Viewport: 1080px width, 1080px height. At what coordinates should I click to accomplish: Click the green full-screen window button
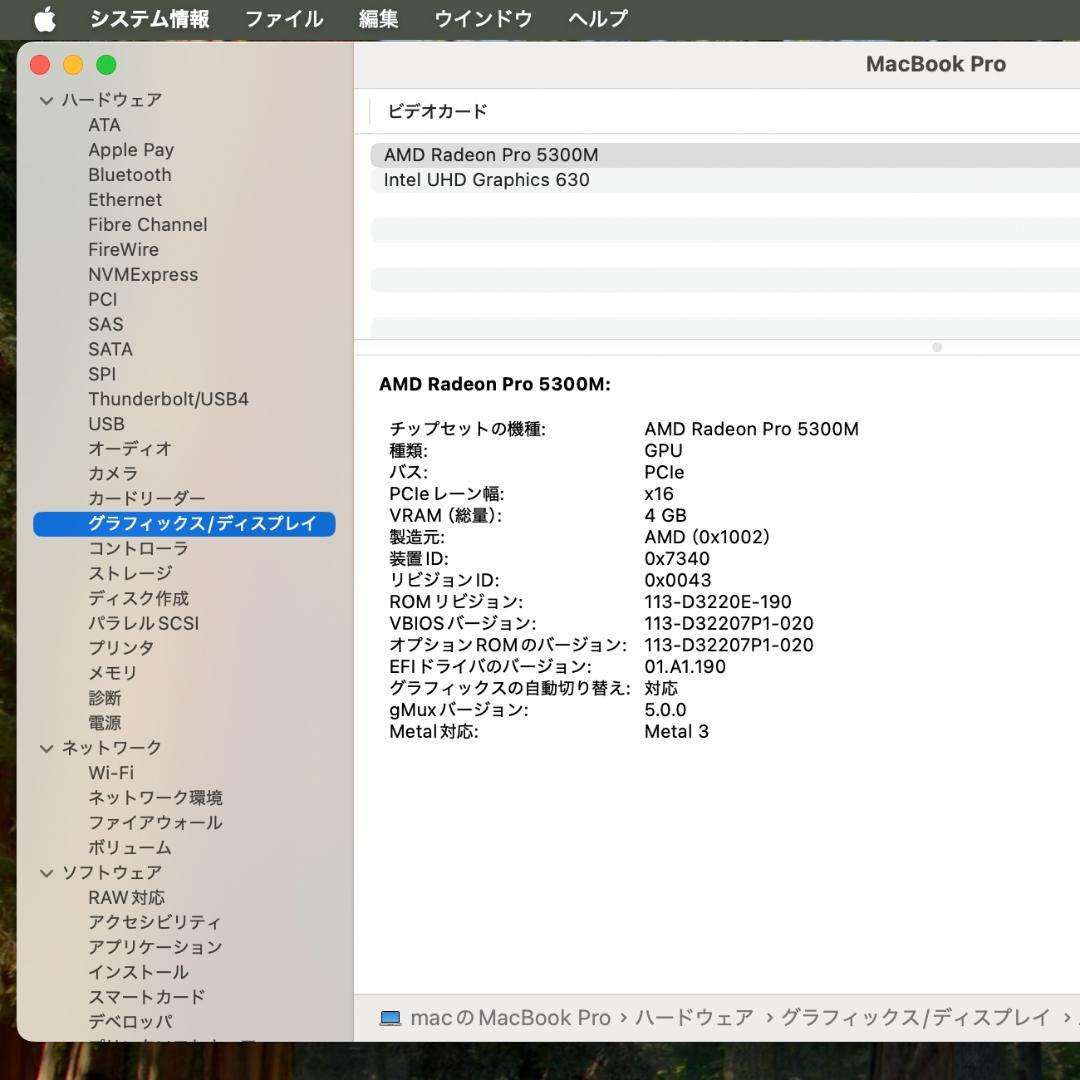coord(105,64)
